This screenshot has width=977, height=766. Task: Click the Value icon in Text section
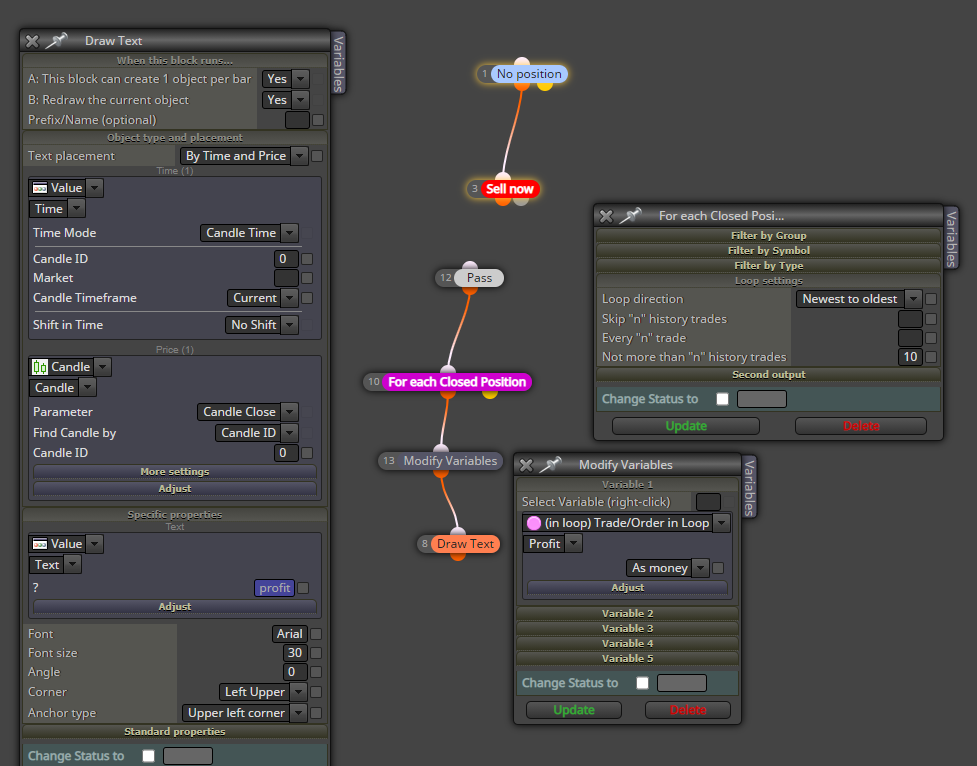[40, 544]
